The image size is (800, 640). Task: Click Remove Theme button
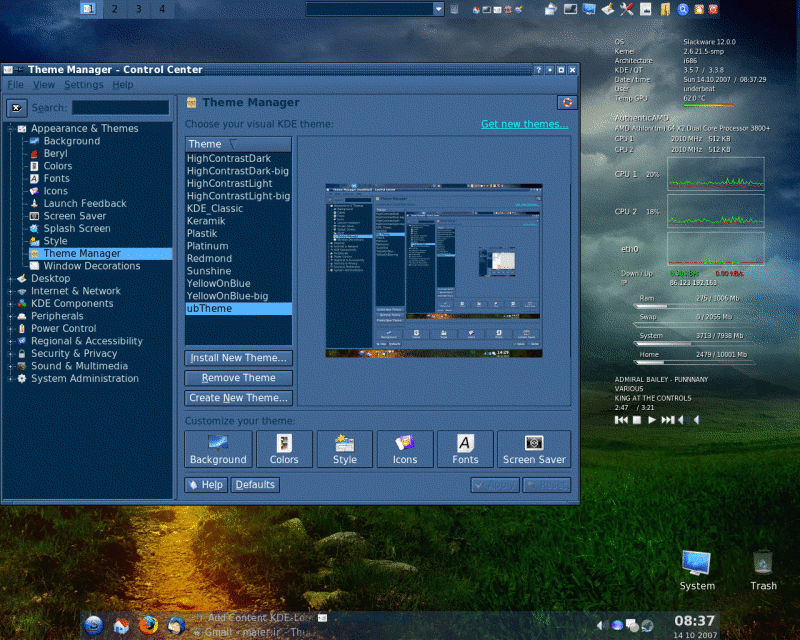[238, 378]
